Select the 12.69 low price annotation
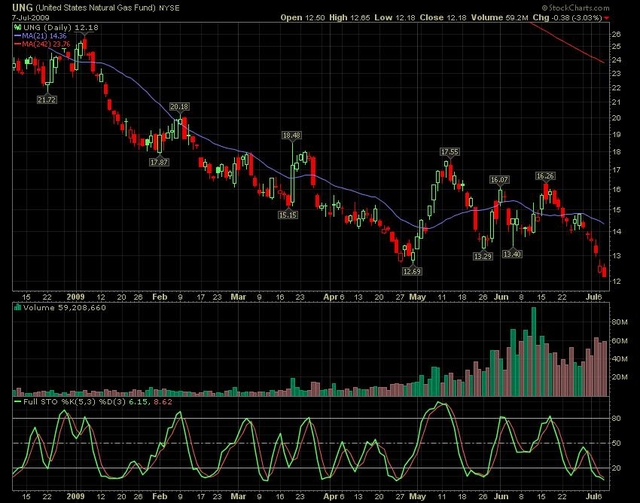The height and width of the screenshot is (503, 640). coord(409,270)
